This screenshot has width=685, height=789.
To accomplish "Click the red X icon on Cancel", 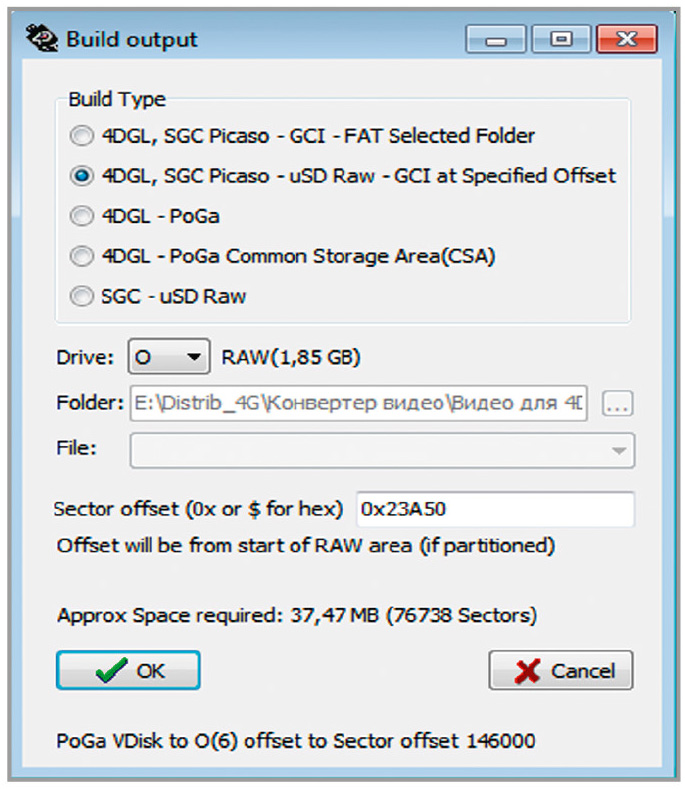I will coord(527,671).
